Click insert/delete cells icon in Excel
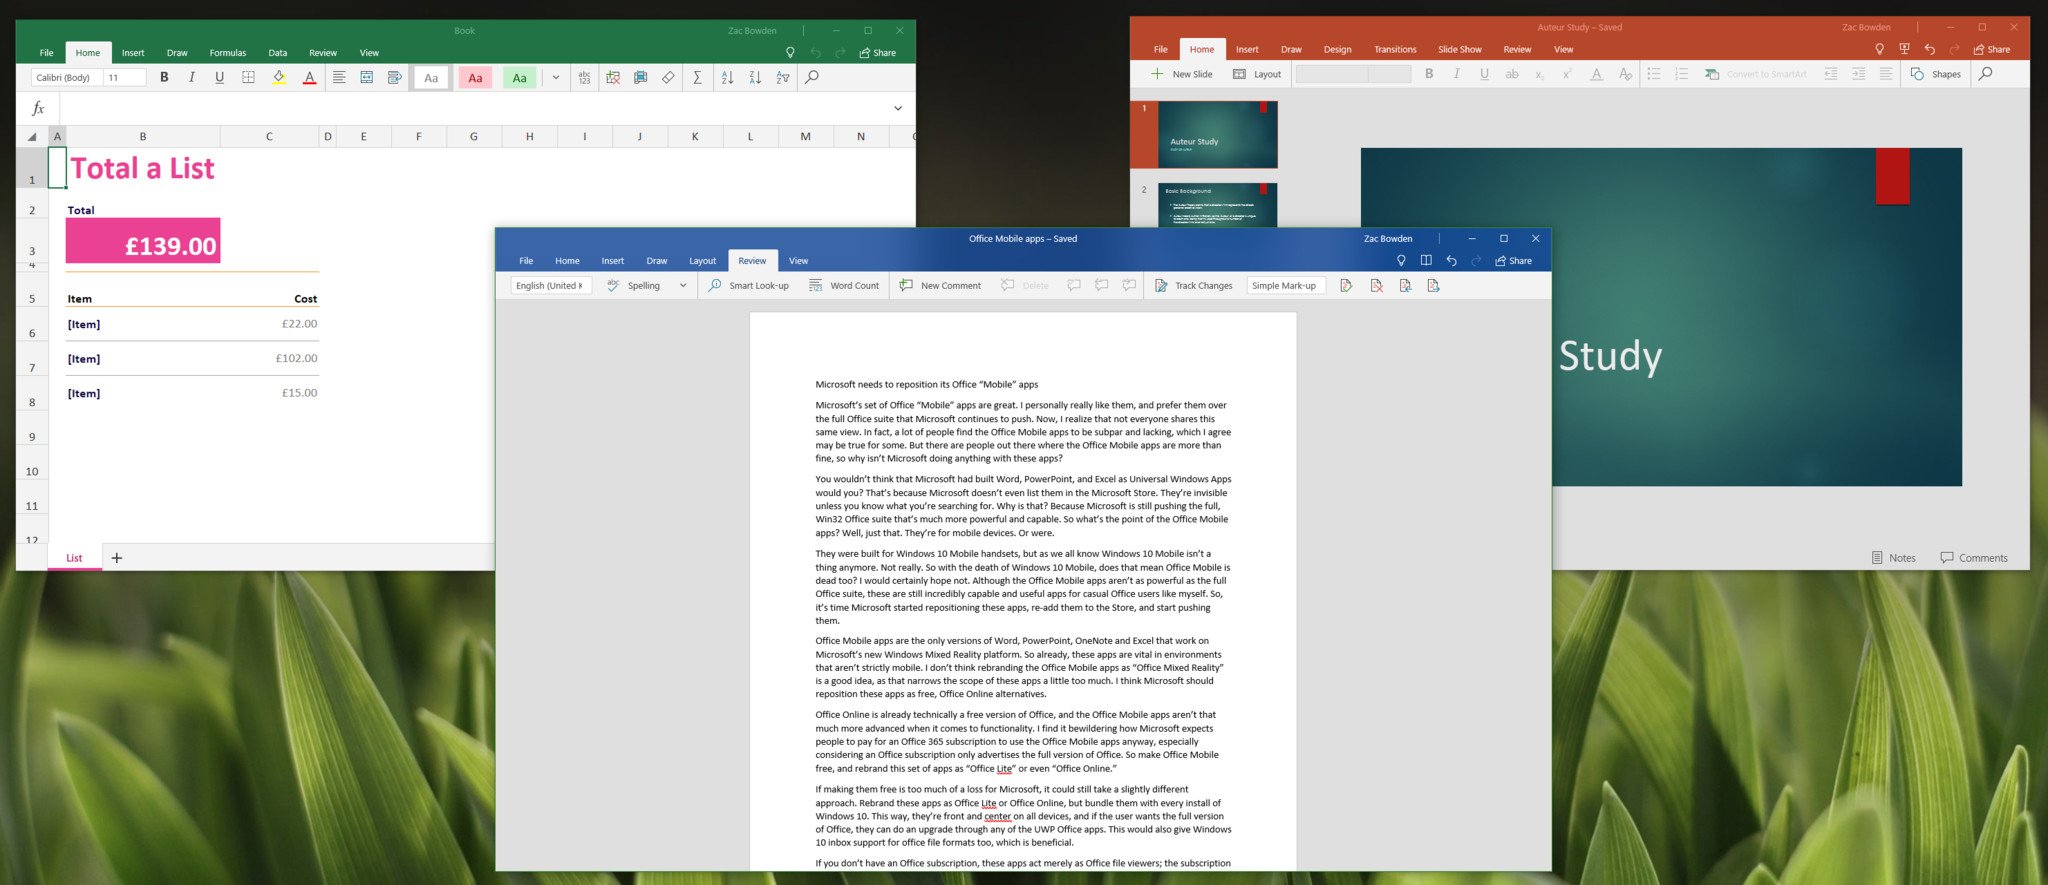 (x=613, y=77)
